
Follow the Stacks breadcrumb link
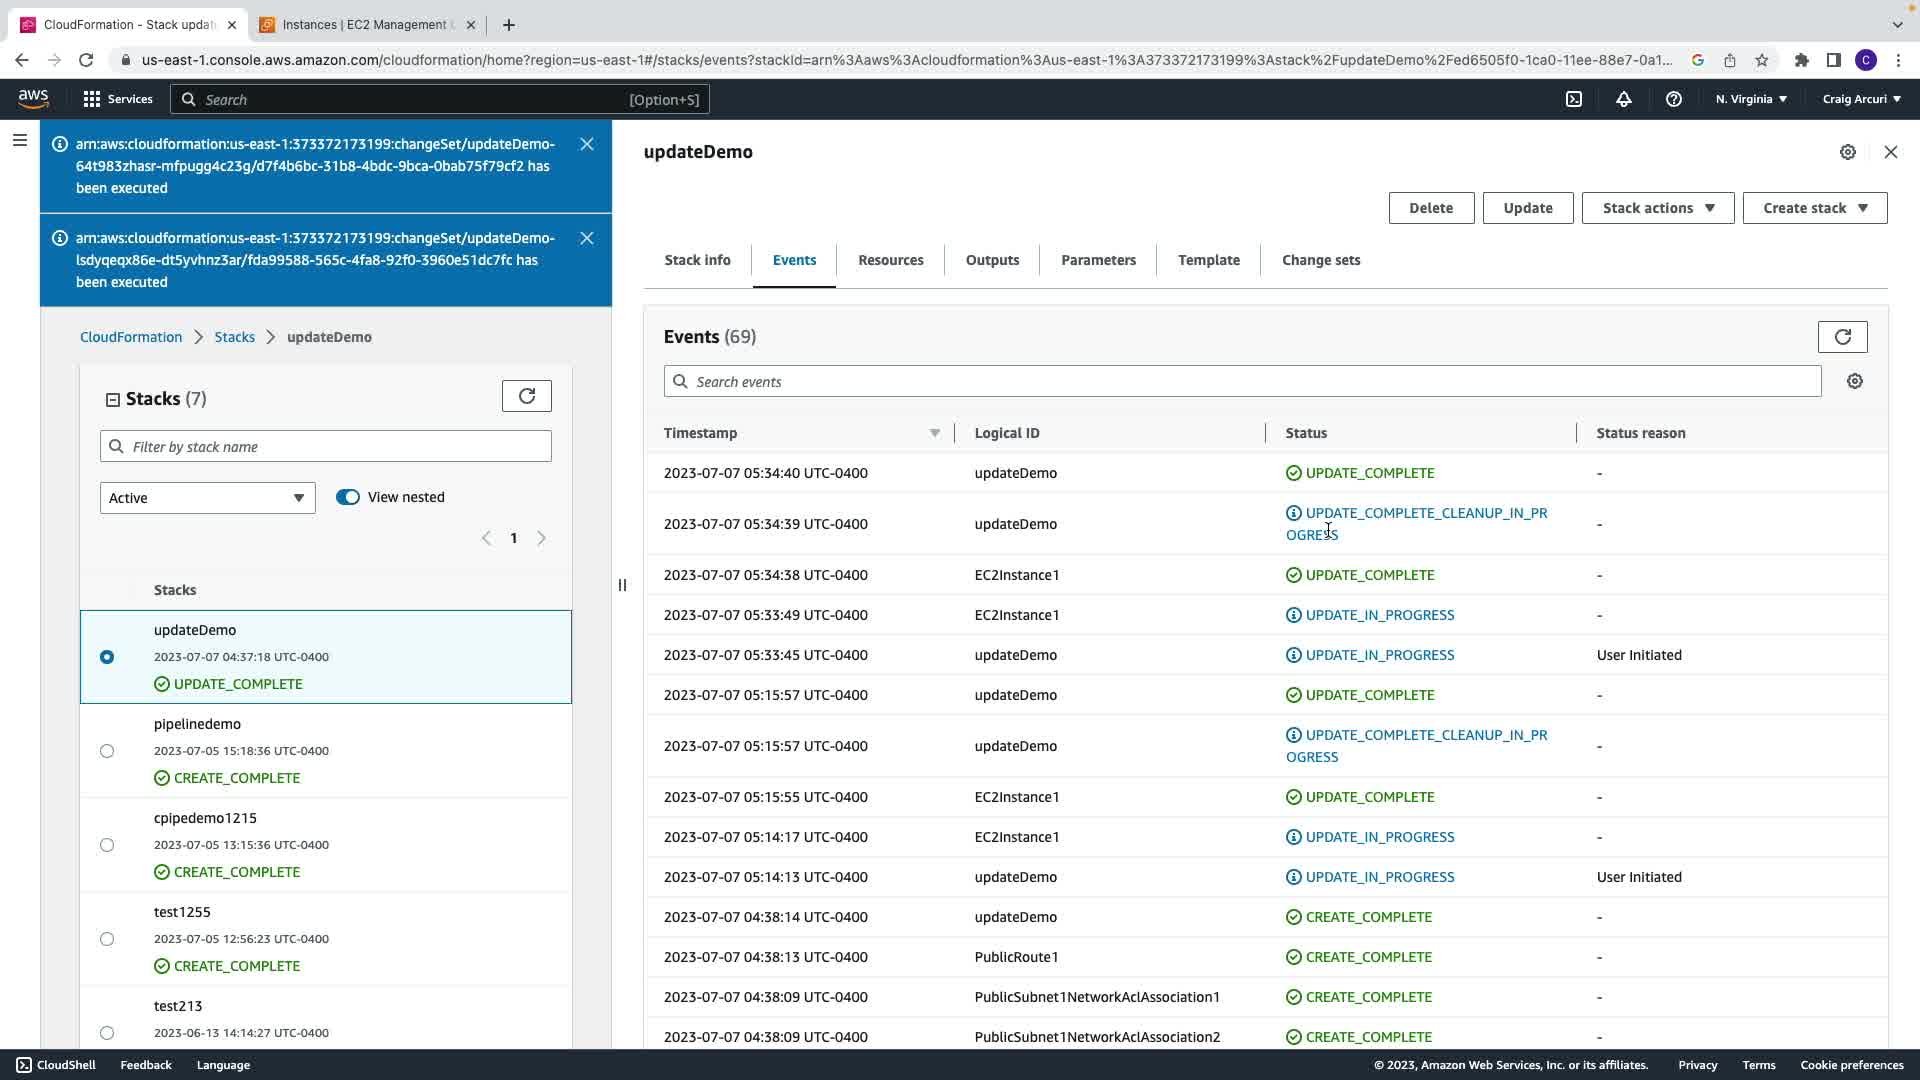(234, 337)
